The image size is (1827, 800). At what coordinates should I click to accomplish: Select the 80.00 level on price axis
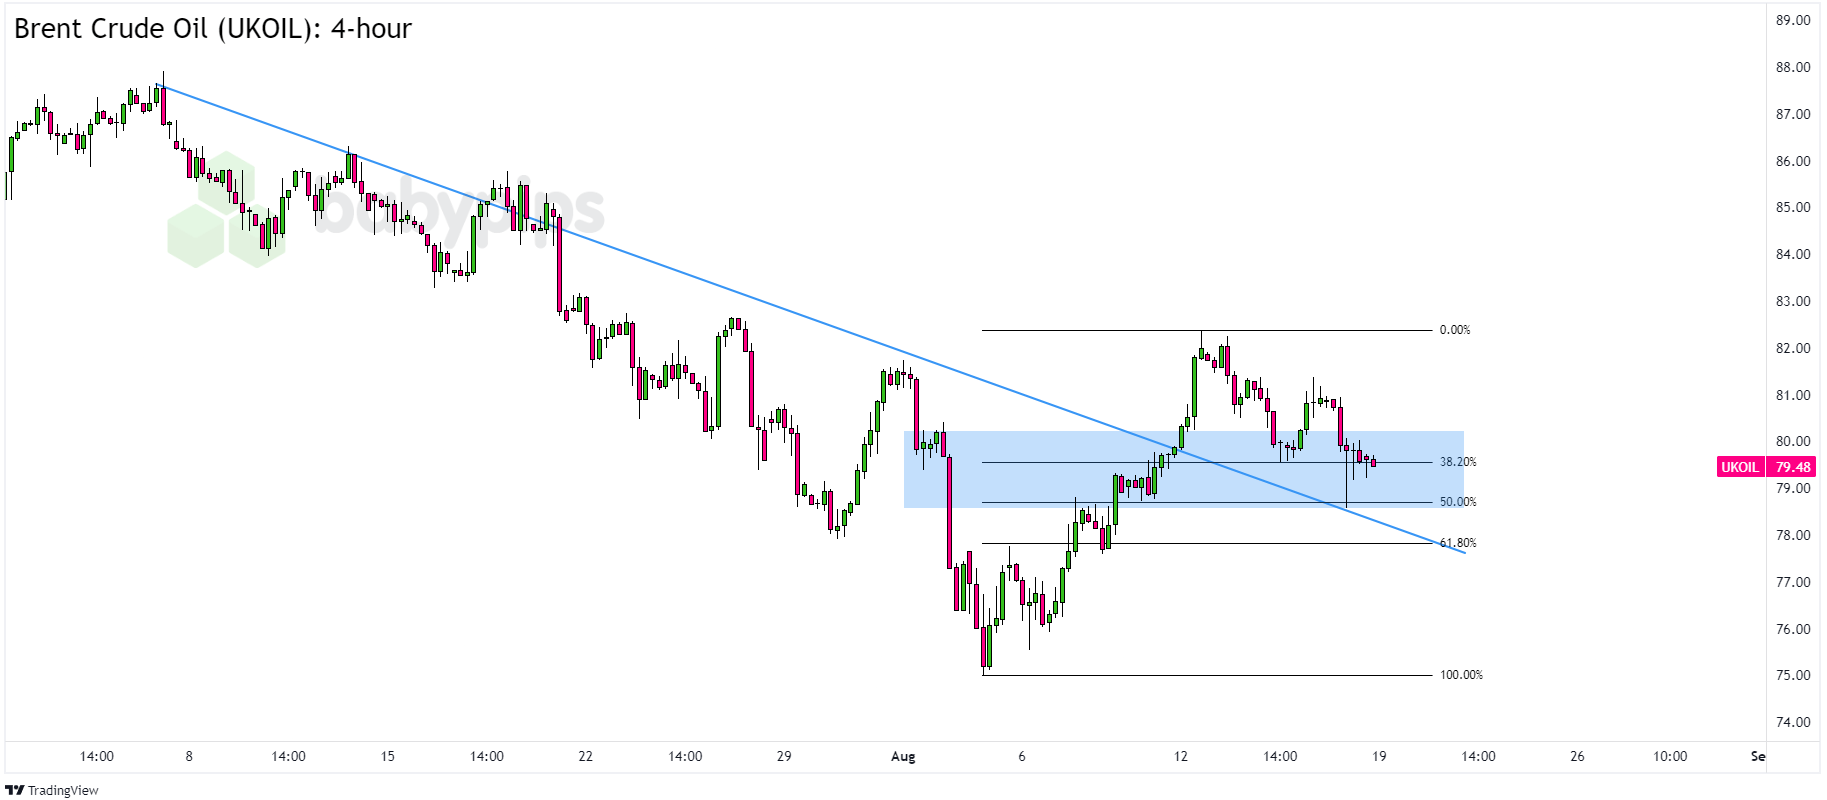click(1793, 441)
